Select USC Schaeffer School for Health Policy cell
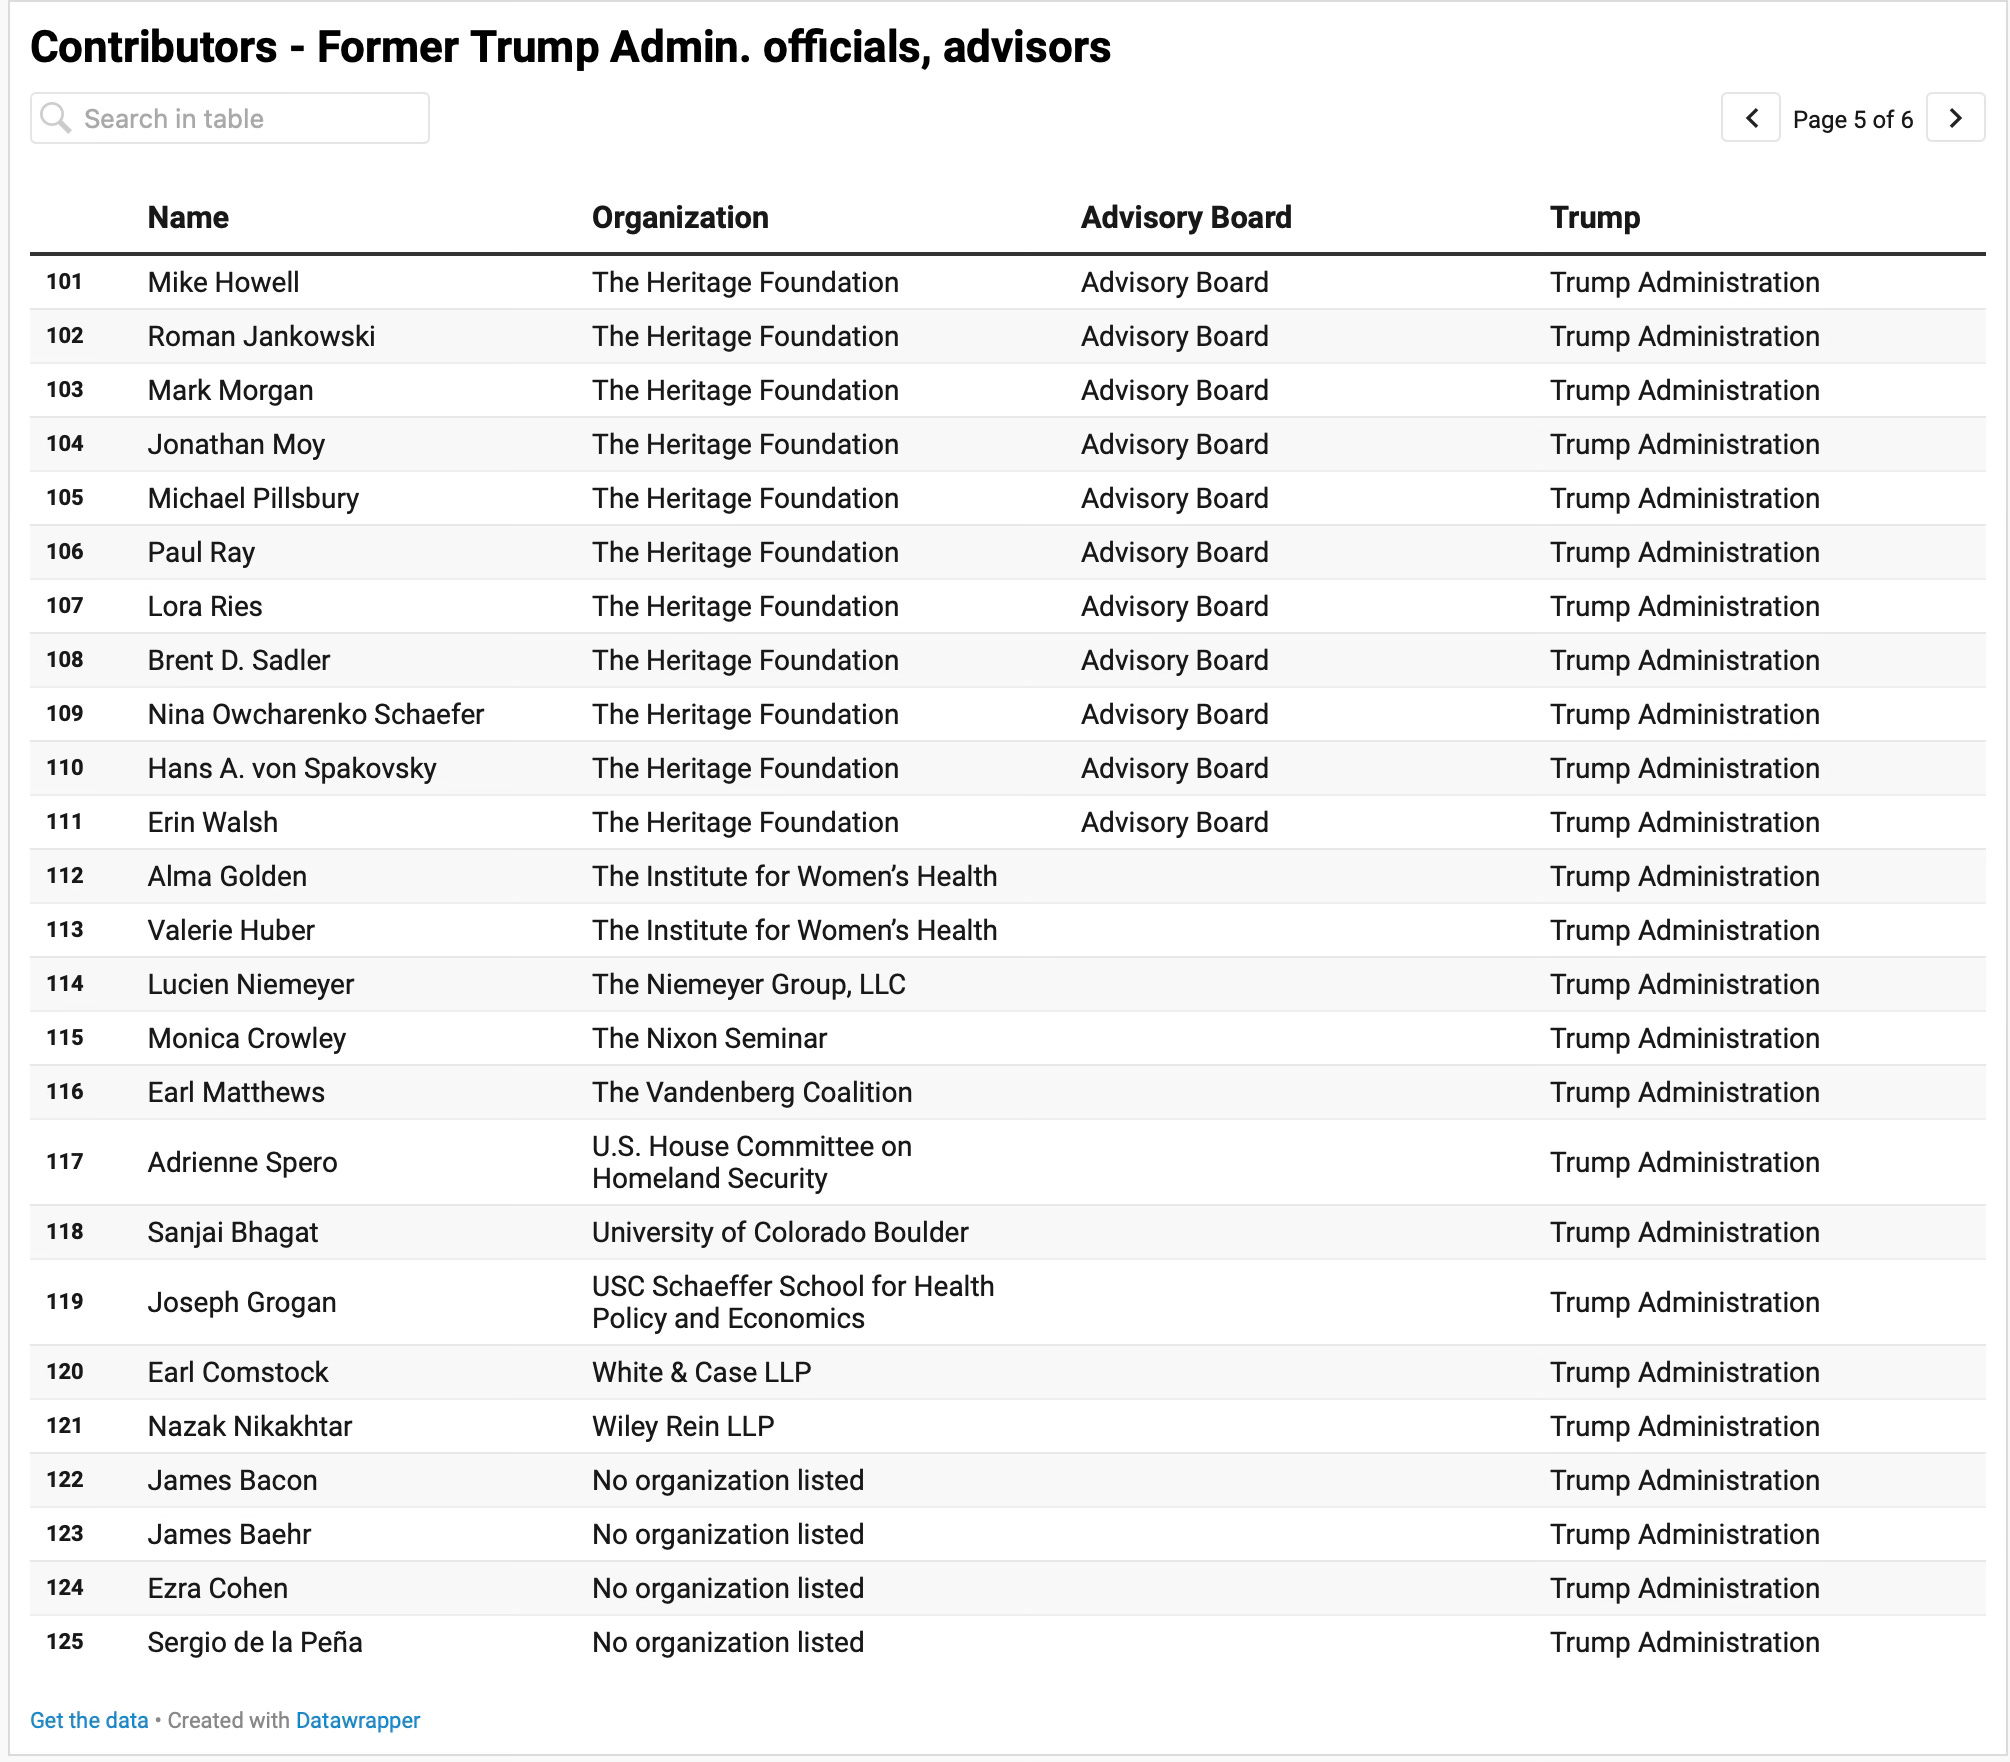The width and height of the screenshot is (2010, 1762). [793, 1302]
